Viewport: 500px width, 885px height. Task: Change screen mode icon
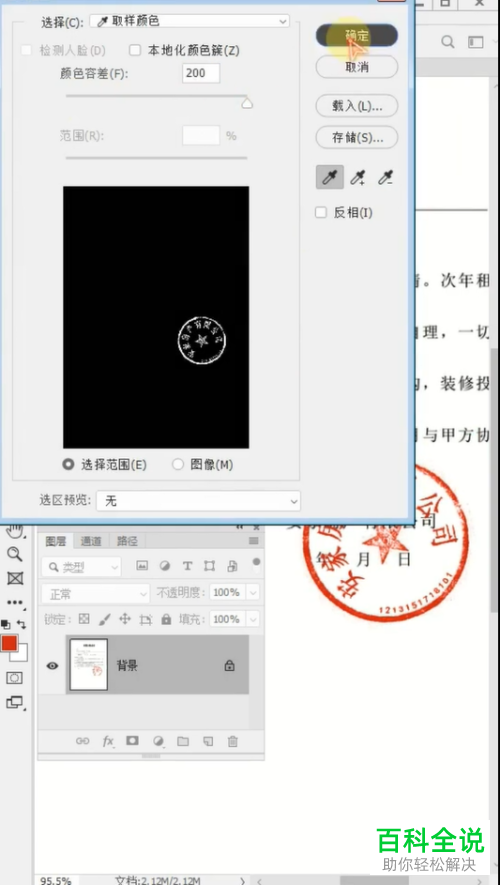coord(15,703)
